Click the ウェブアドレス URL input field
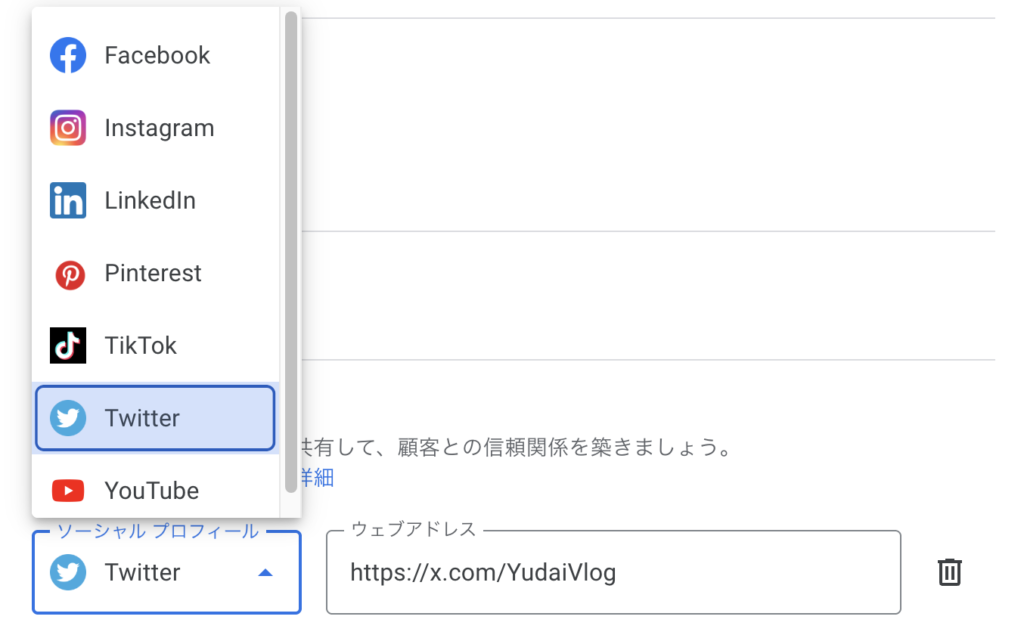 point(612,573)
